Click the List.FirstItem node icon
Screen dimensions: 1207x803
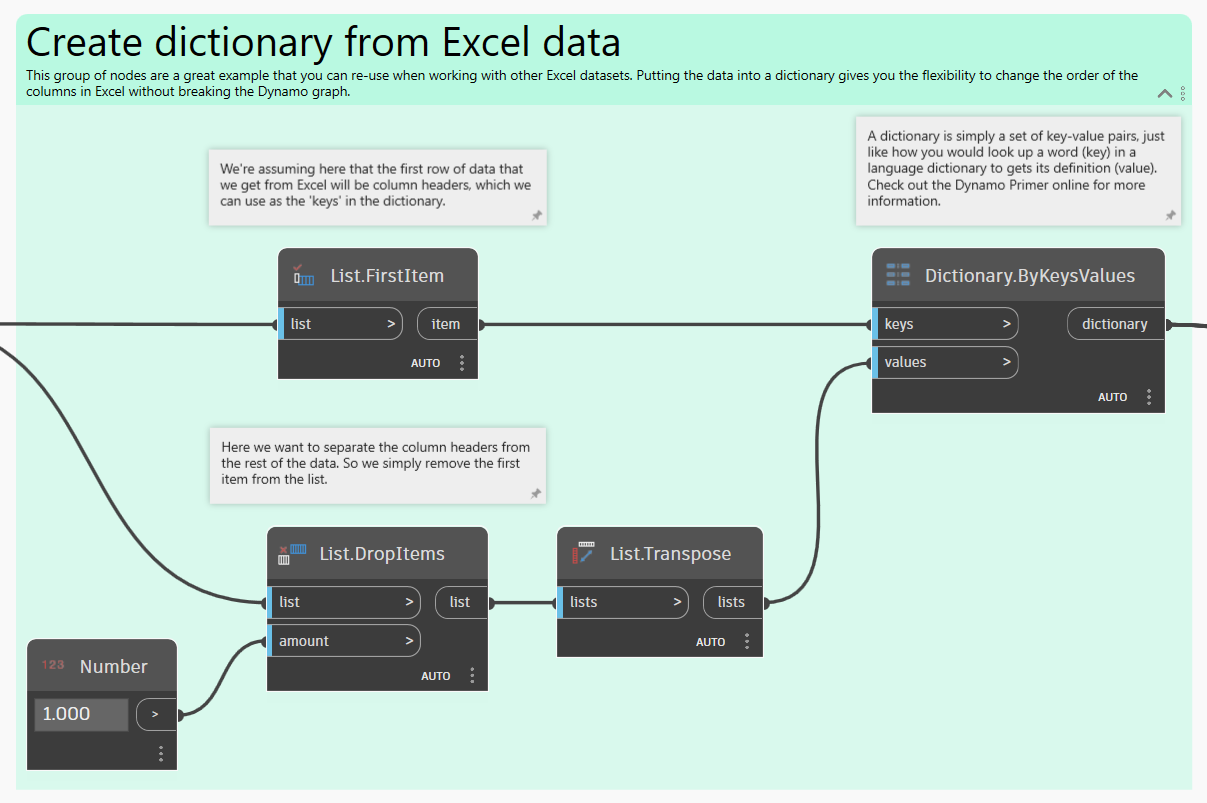303,275
